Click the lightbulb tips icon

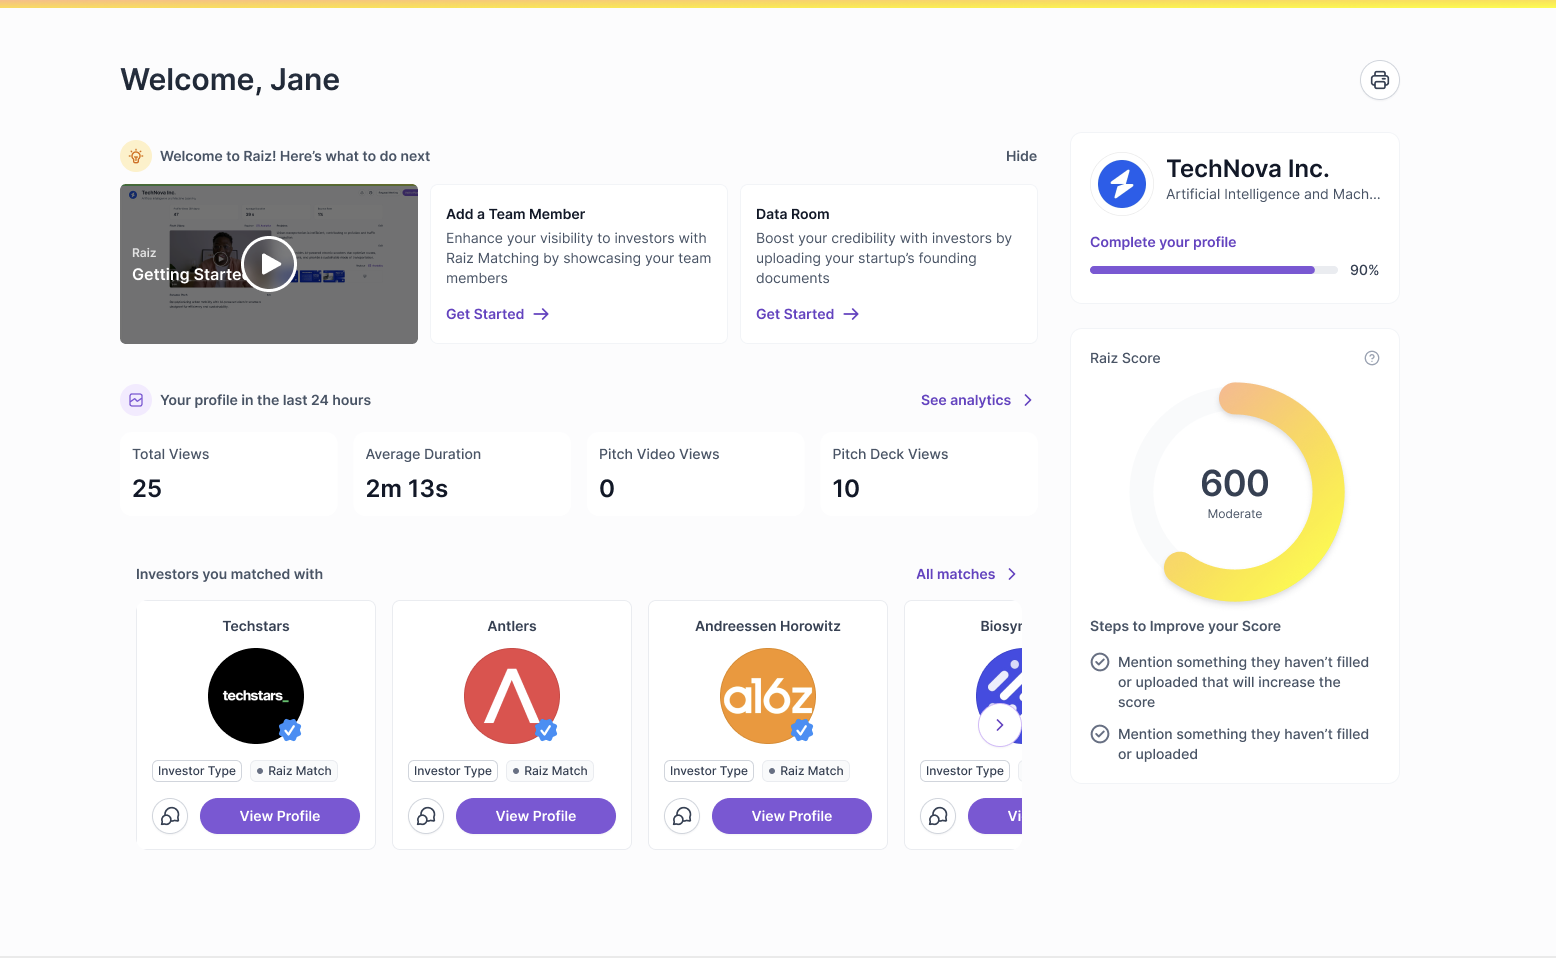pos(136,156)
